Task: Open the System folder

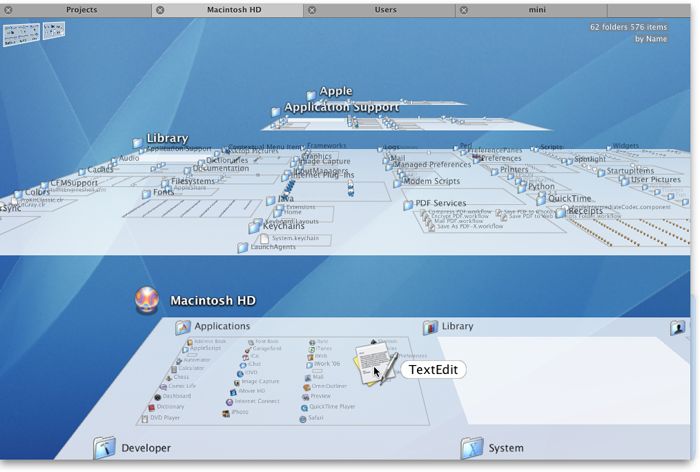Action: point(472,448)
